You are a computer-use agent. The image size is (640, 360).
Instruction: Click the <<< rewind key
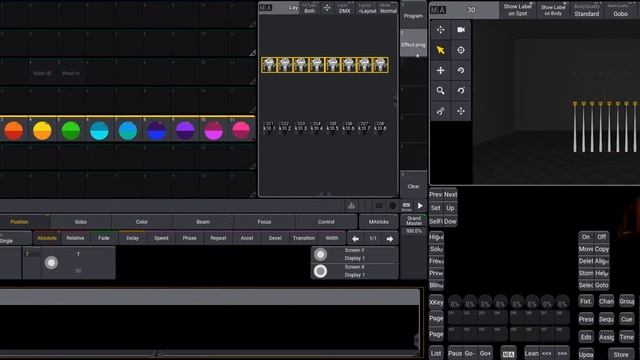[x=547, y=353]
